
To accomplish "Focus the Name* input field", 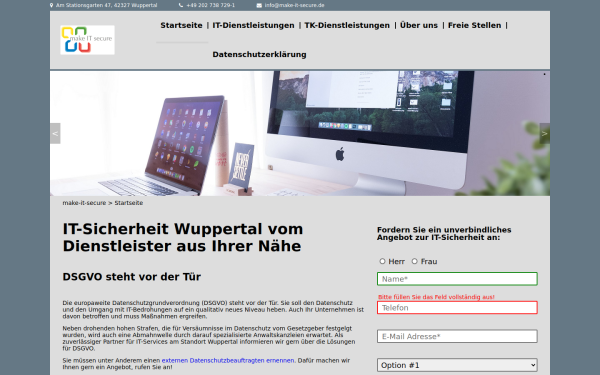I will point(457,279).
